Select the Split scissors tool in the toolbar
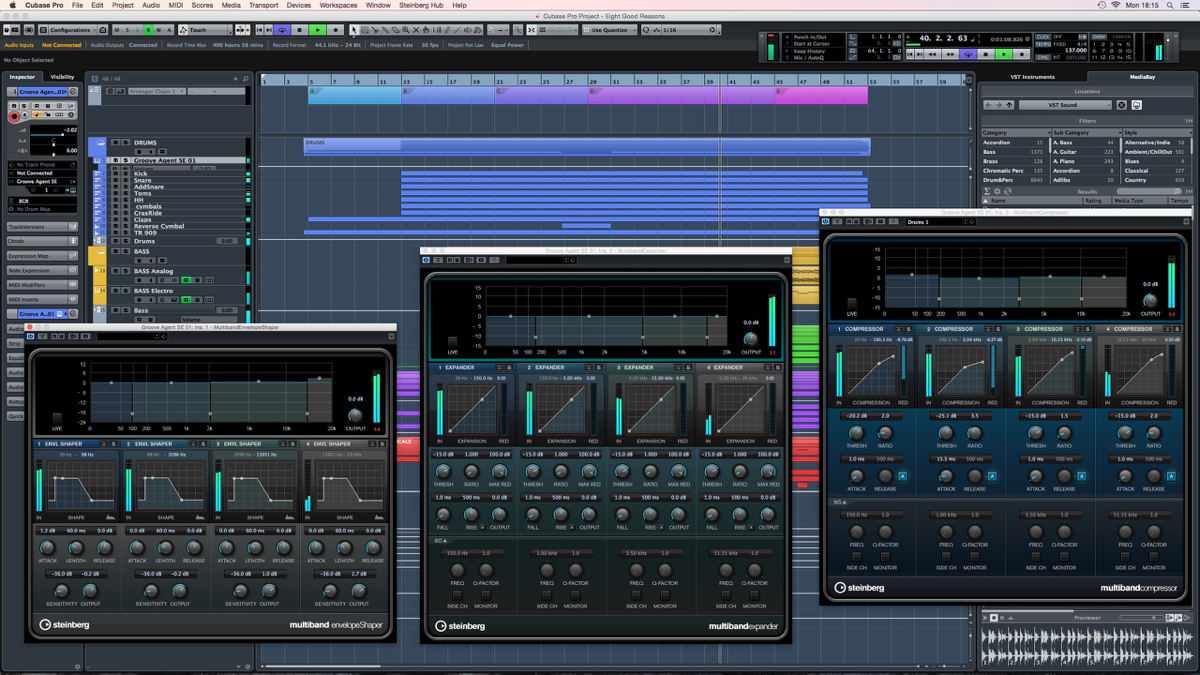The height and width of the screenshot is (675, 1200). click(x=375, y=31)
